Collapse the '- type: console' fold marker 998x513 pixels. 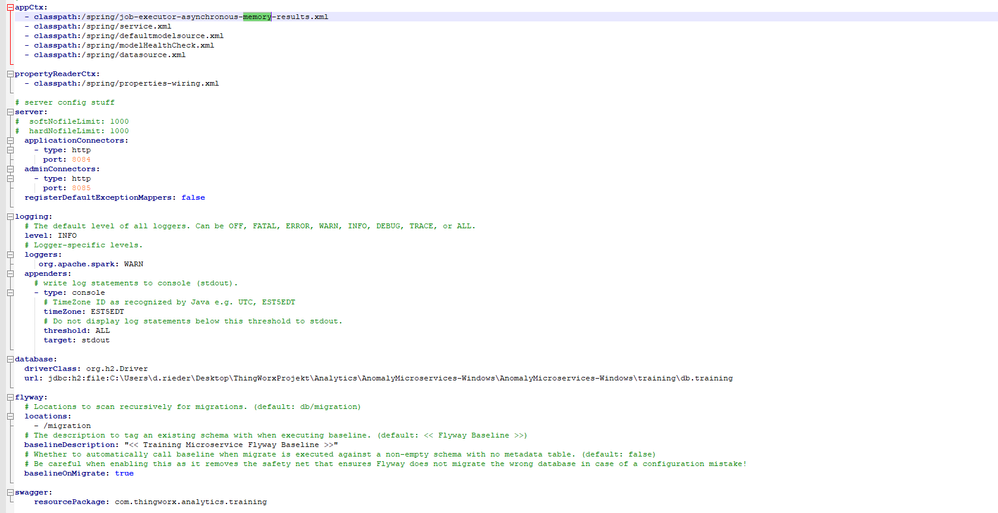[10, 293]
